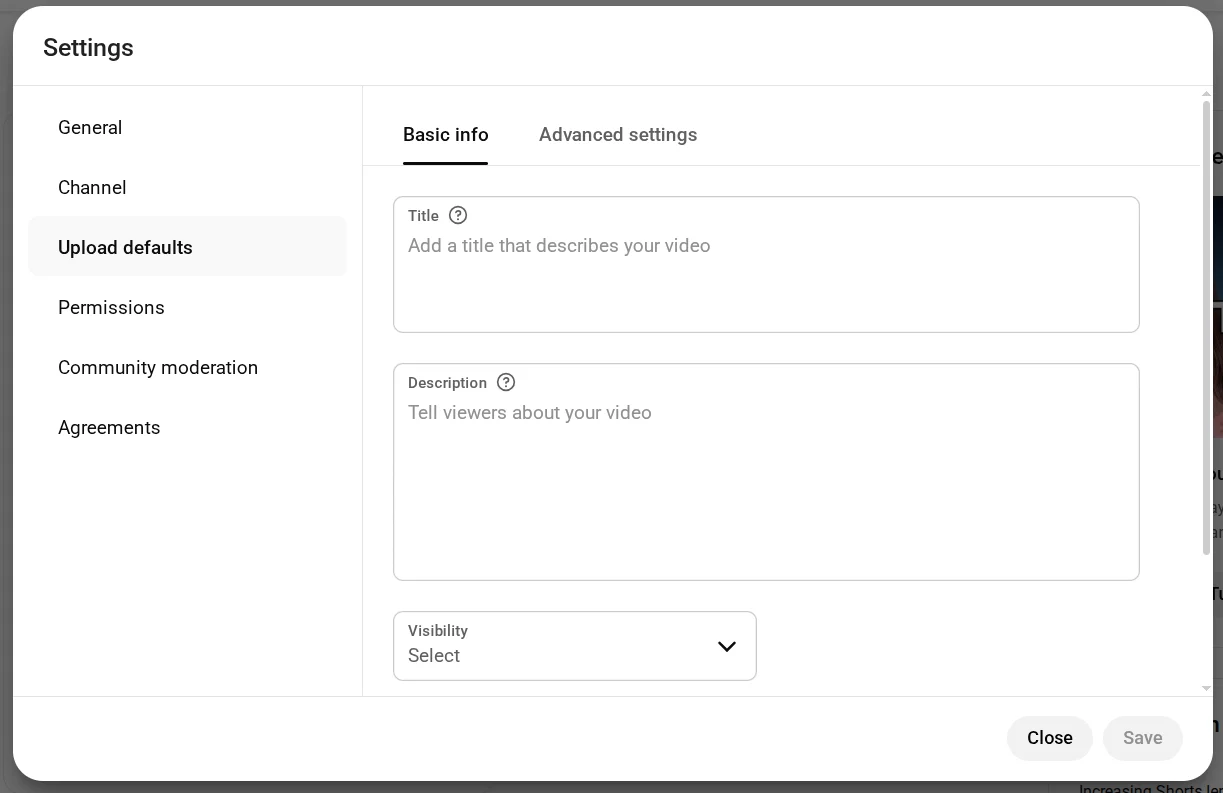The width and height of the screenshot is (1223, 793).
Task: Open the Visibility Select combo box
Action: point(574,646)
